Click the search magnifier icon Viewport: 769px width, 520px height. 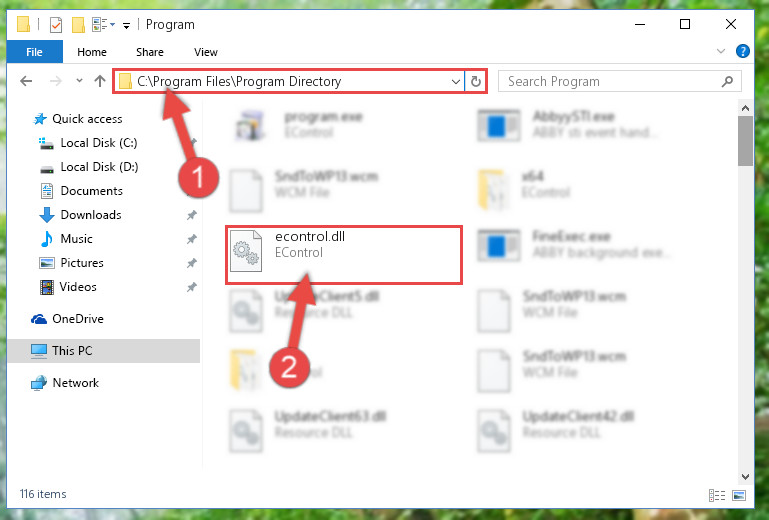tap(727, 81)
